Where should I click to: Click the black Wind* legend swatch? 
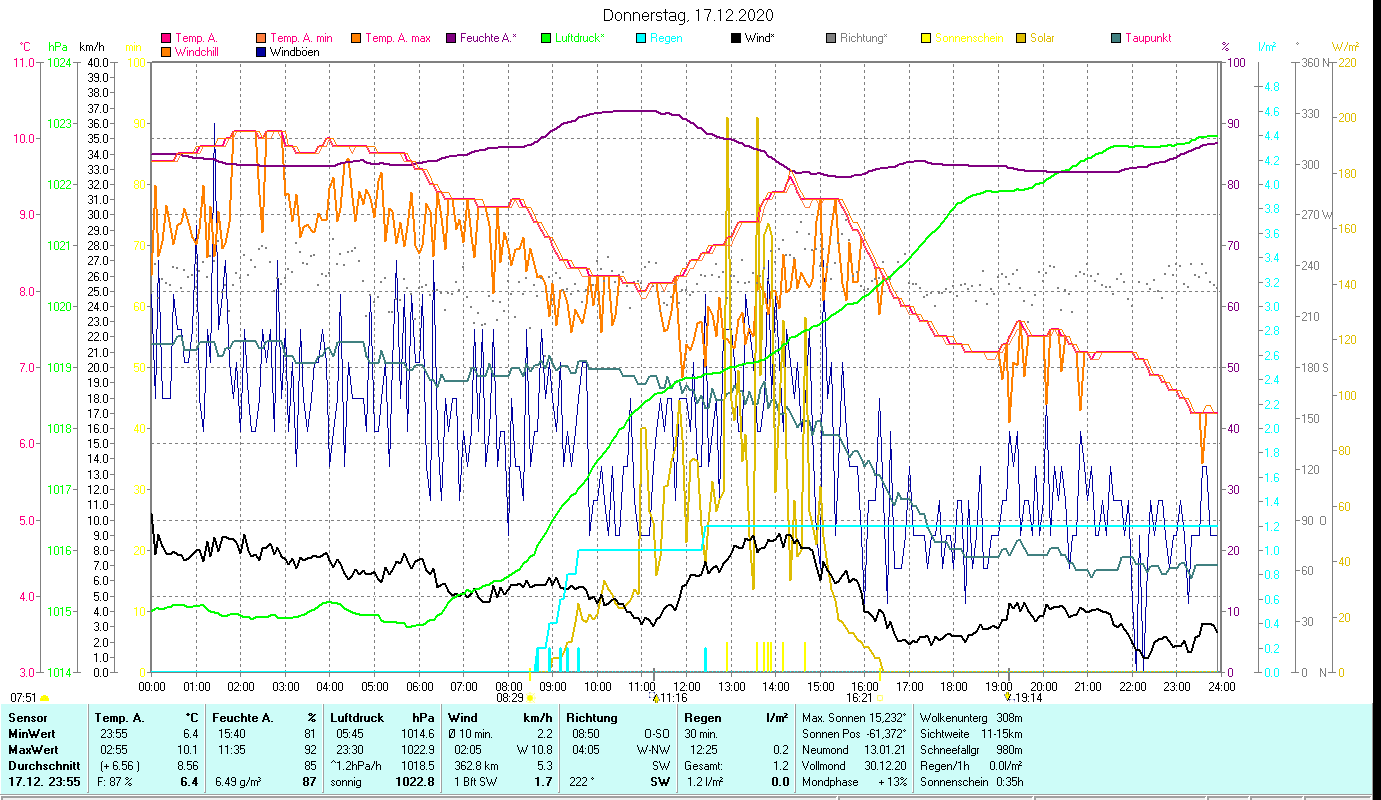tap(736, 39)
